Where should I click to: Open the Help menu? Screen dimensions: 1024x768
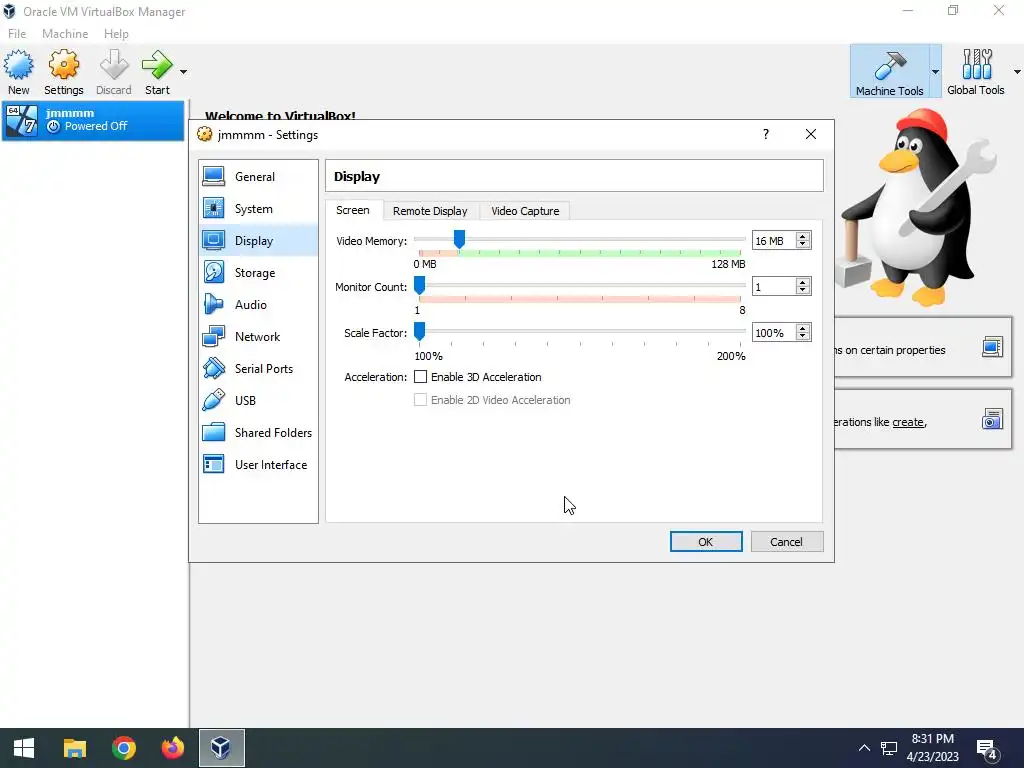(x=116, y=33)
